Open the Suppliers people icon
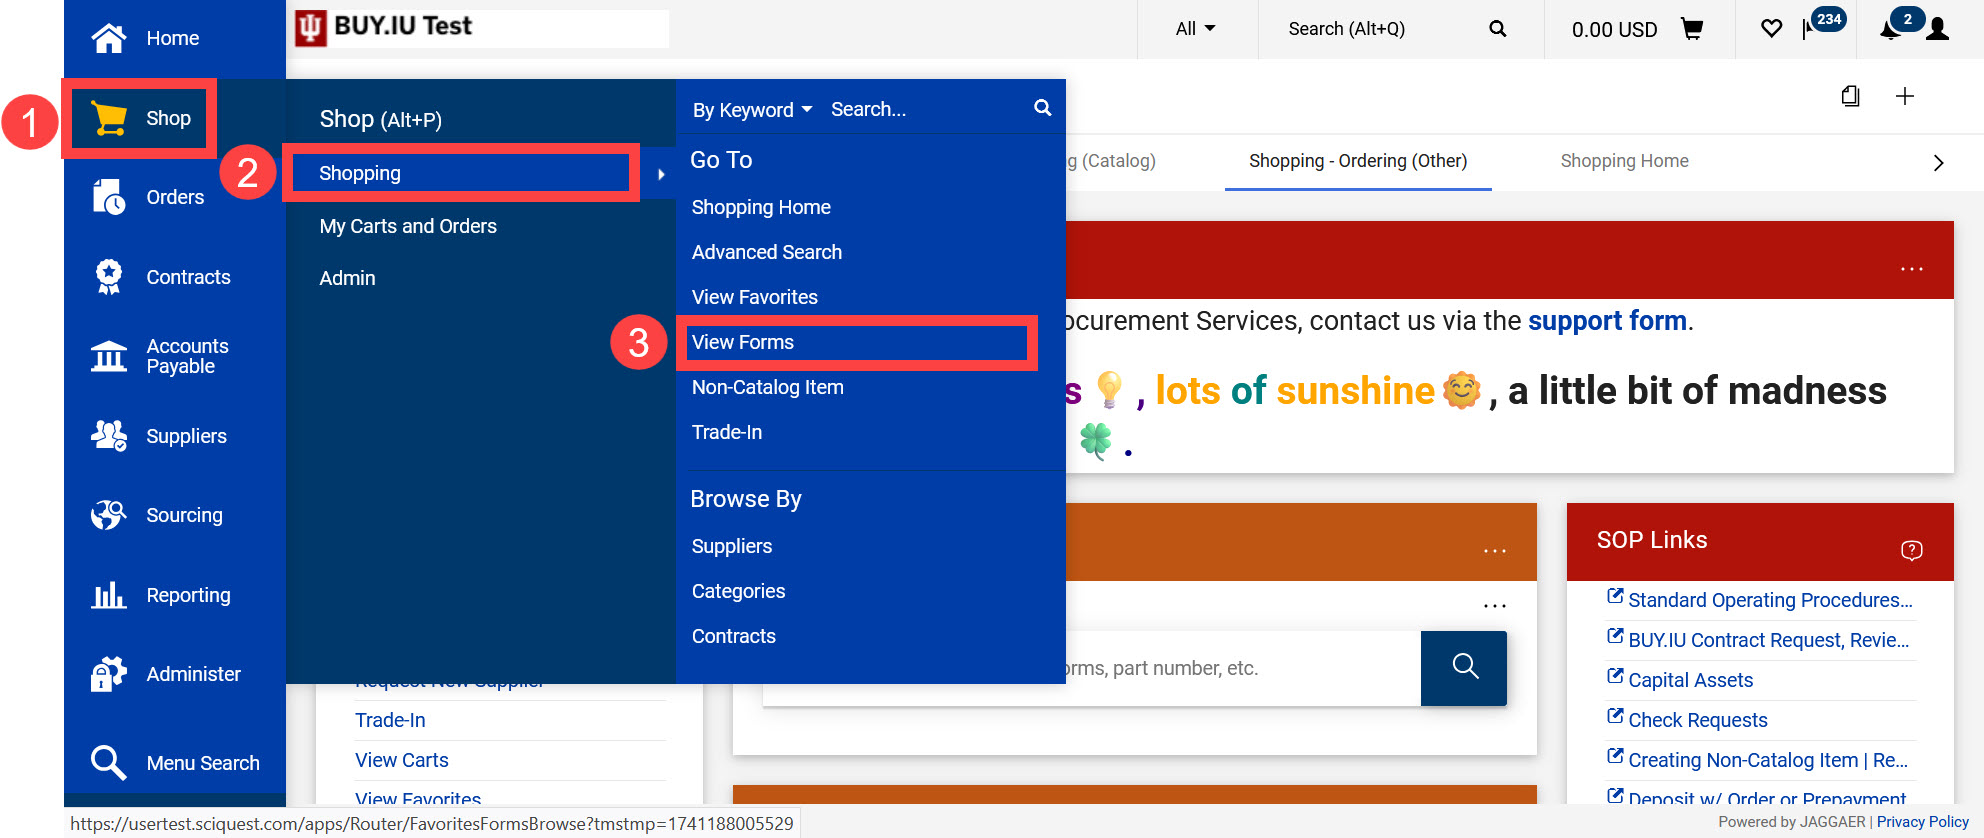 [109, 436]
